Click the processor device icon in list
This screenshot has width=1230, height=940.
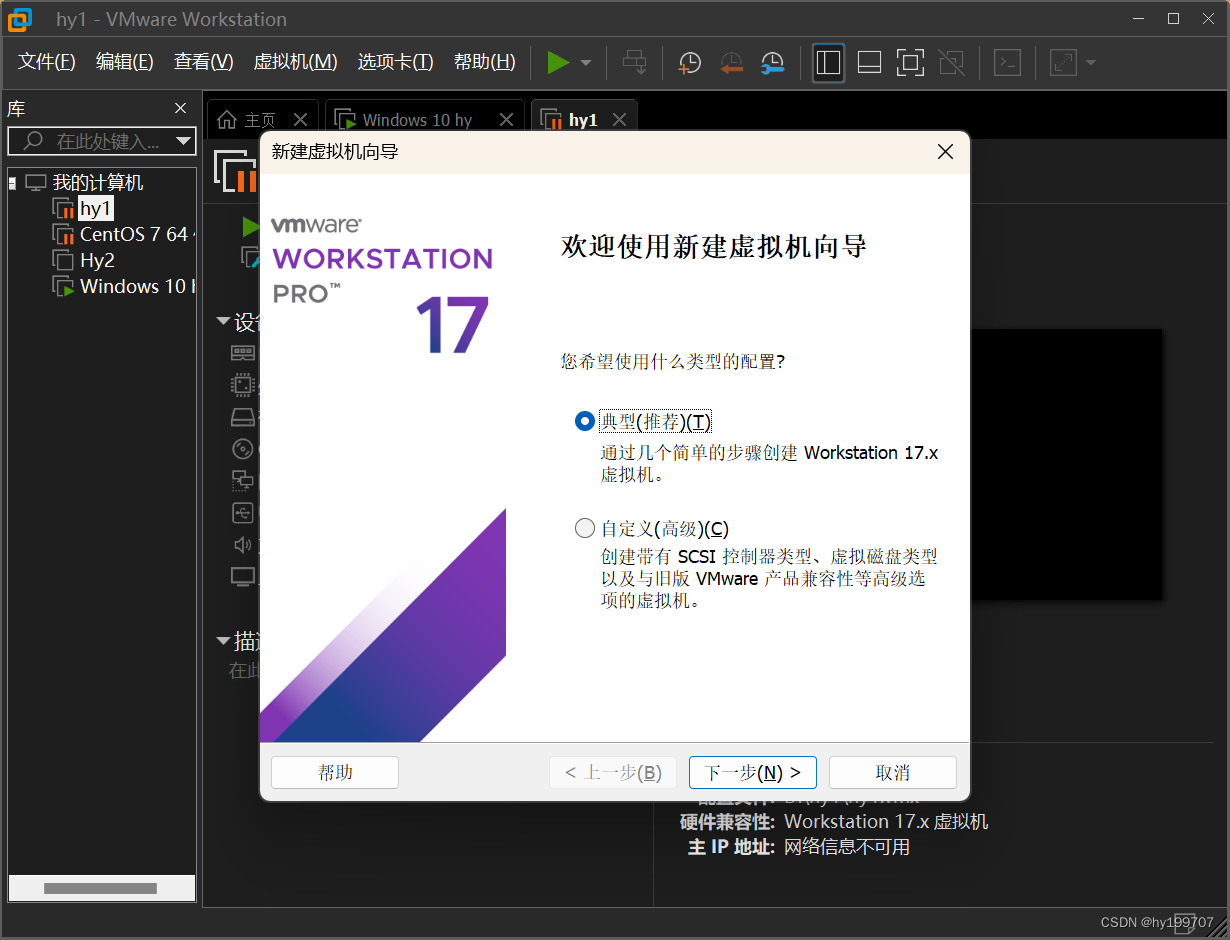click(243, 385)
